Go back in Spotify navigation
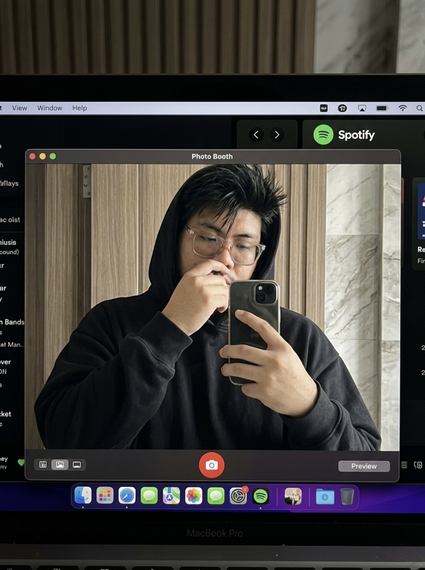The image size is (425, 570). point(256,135)
